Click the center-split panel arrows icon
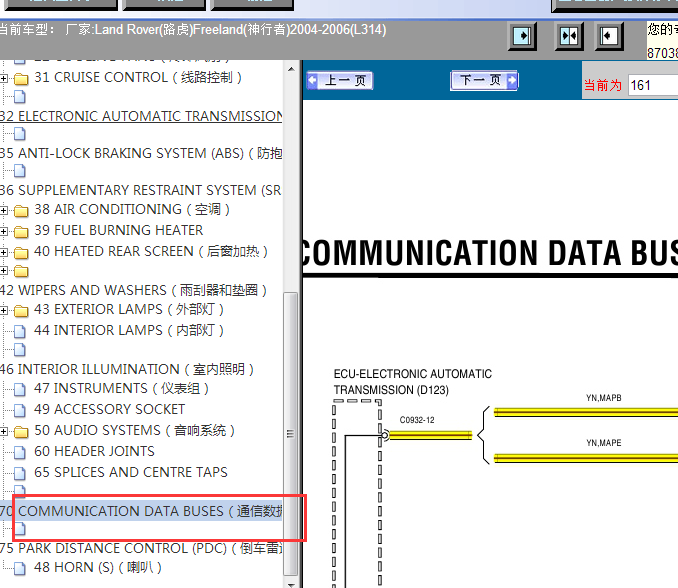 (x=569, y=36)
